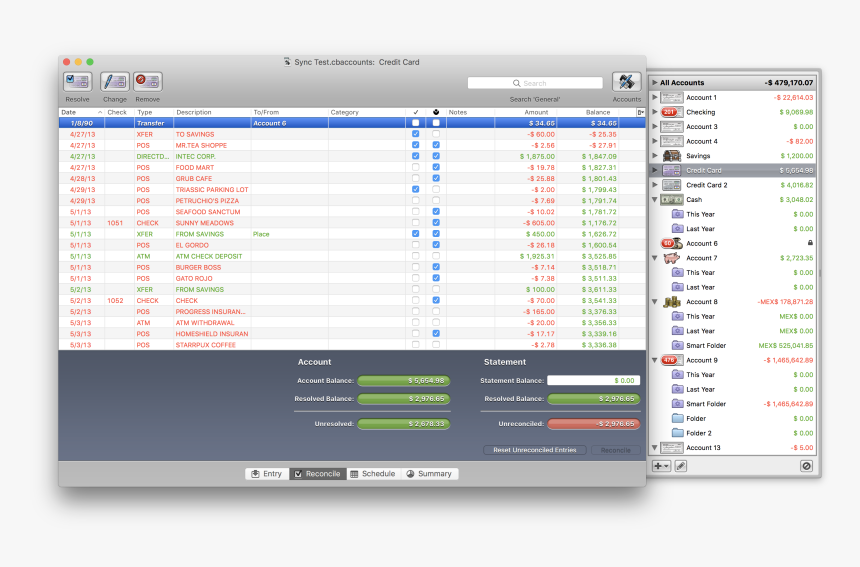
Task: Switch to the Summary tab
Action: coord(429,474)
